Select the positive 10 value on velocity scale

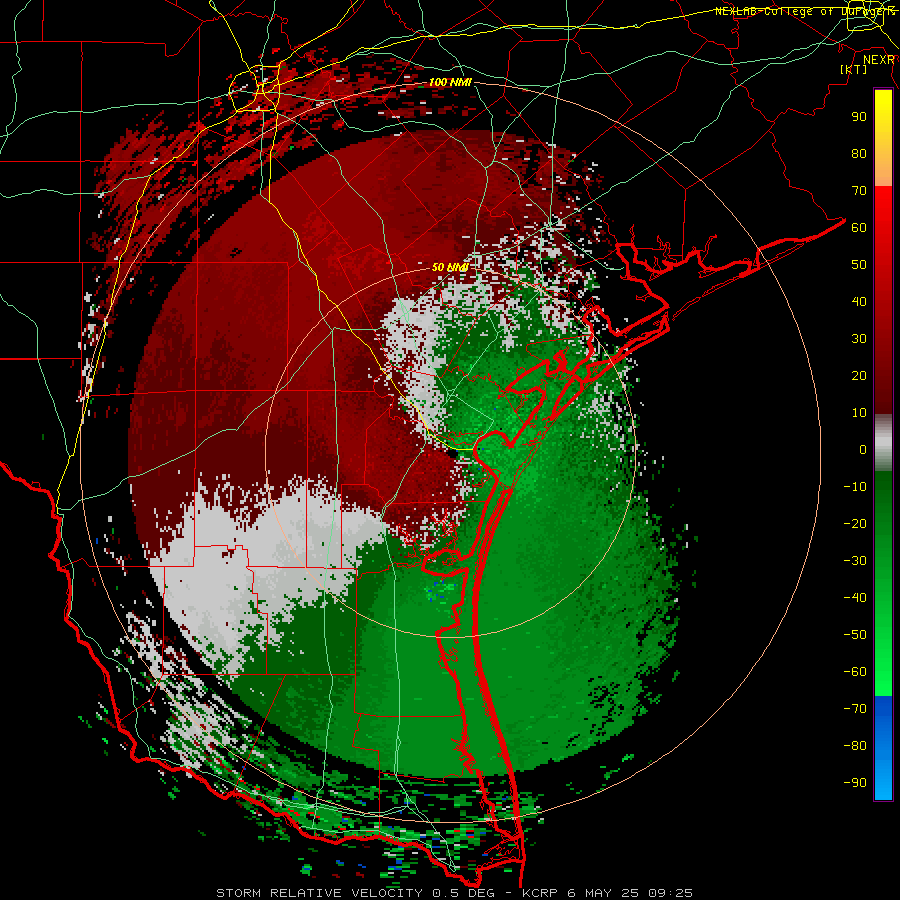click(x=859, y=413)
